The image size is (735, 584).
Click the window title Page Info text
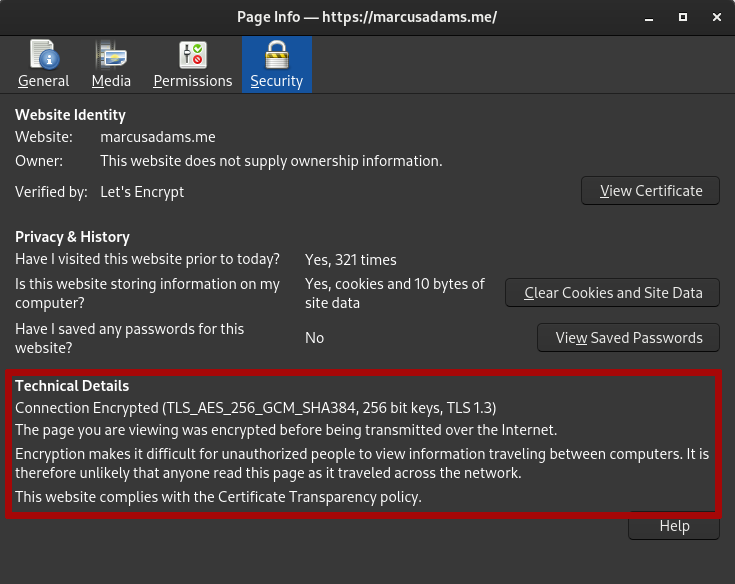367,17
